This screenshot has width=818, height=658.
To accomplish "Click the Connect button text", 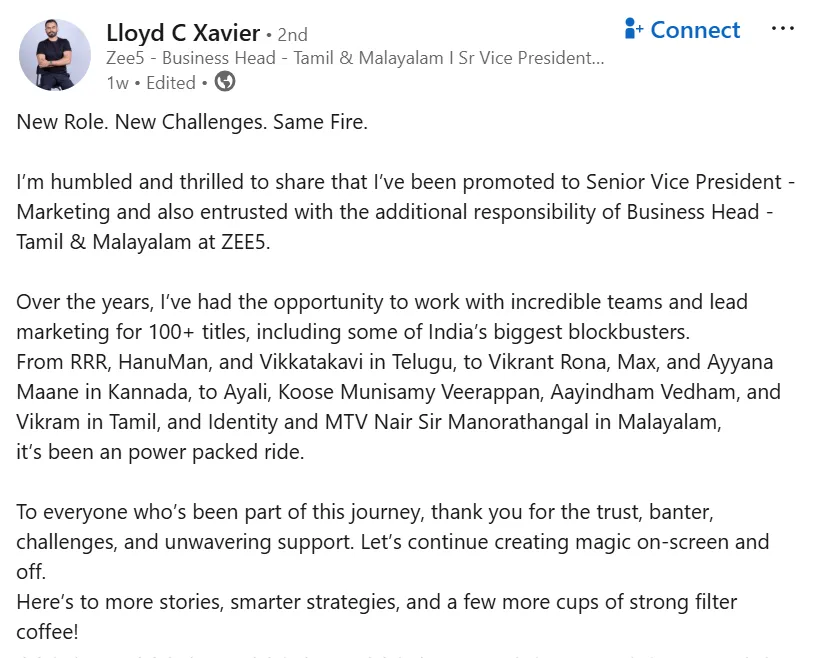I will click(x=695, y=30).
